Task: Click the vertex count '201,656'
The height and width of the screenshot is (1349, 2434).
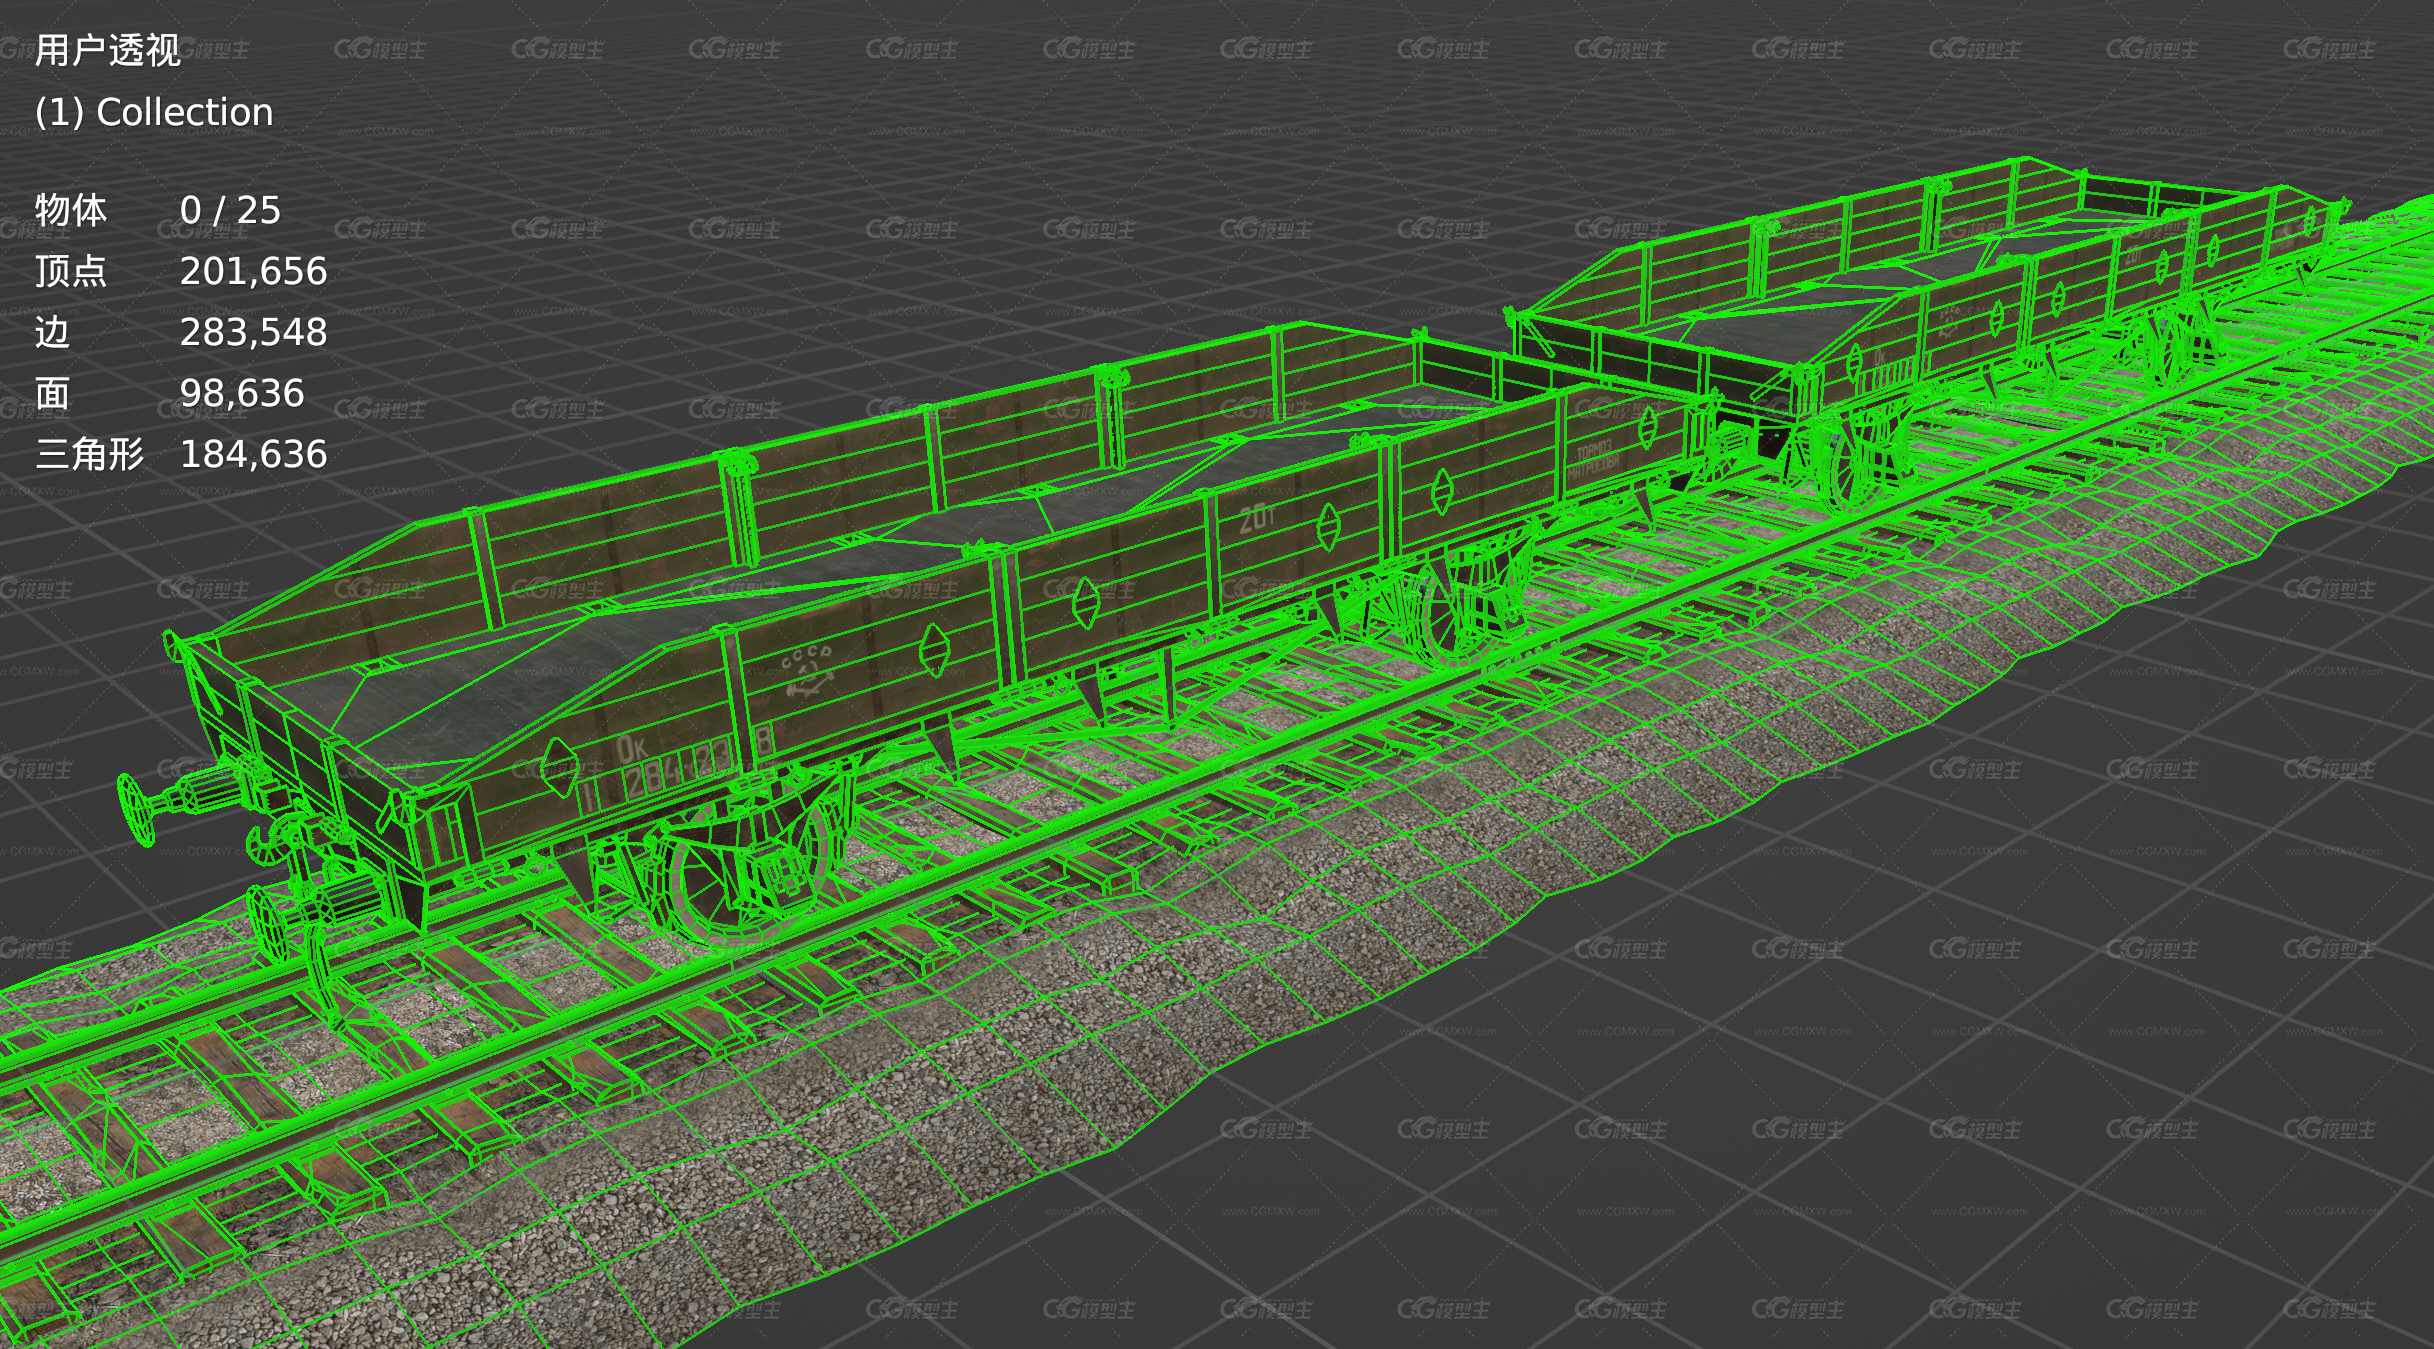Action: point(253,271)
